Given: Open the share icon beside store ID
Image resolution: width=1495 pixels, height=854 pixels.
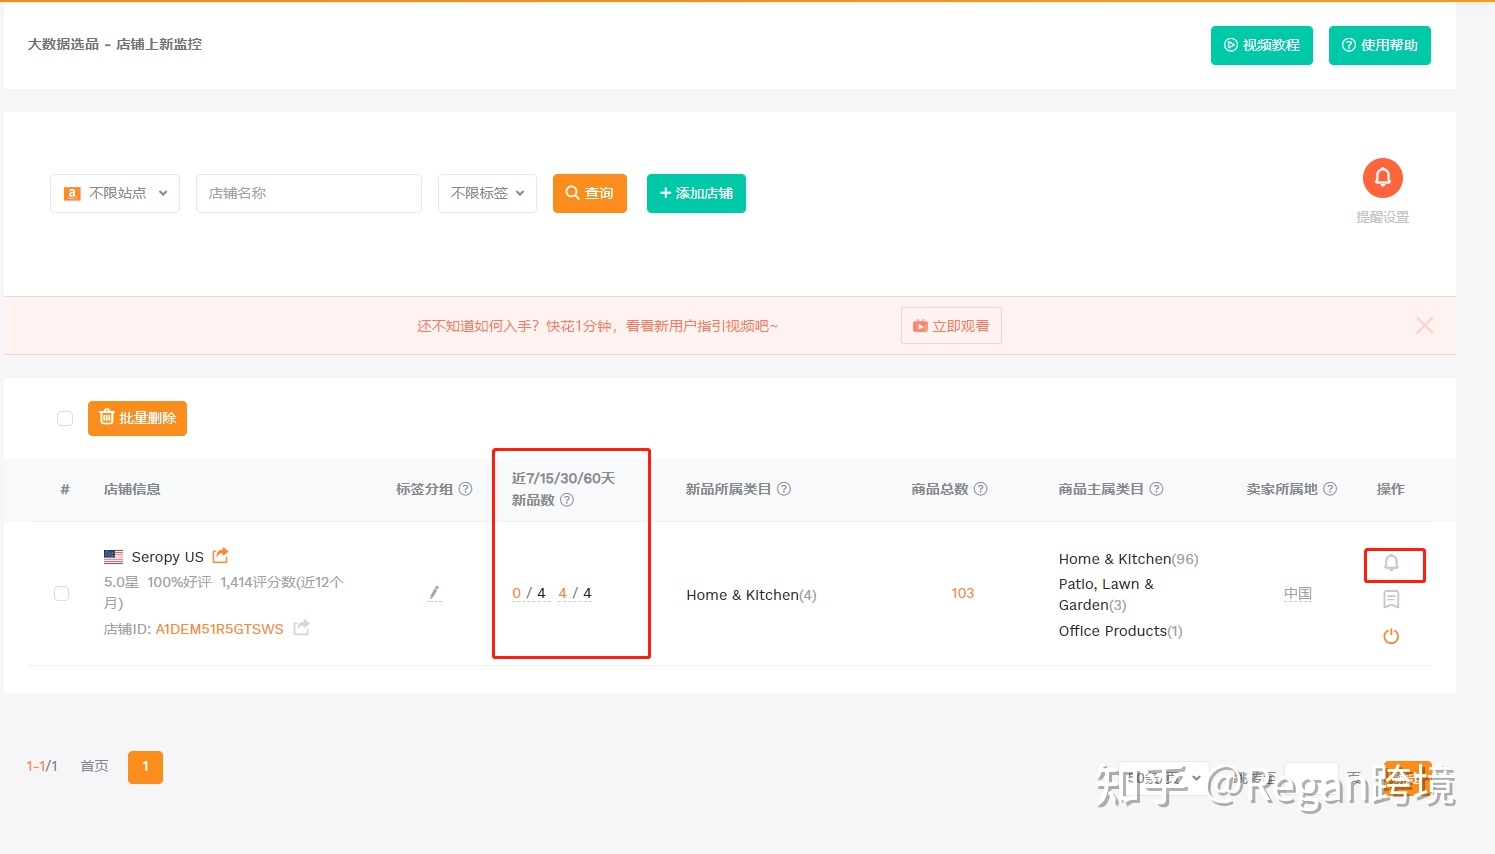Looking at the screenshot, I should tap(301, 628).
